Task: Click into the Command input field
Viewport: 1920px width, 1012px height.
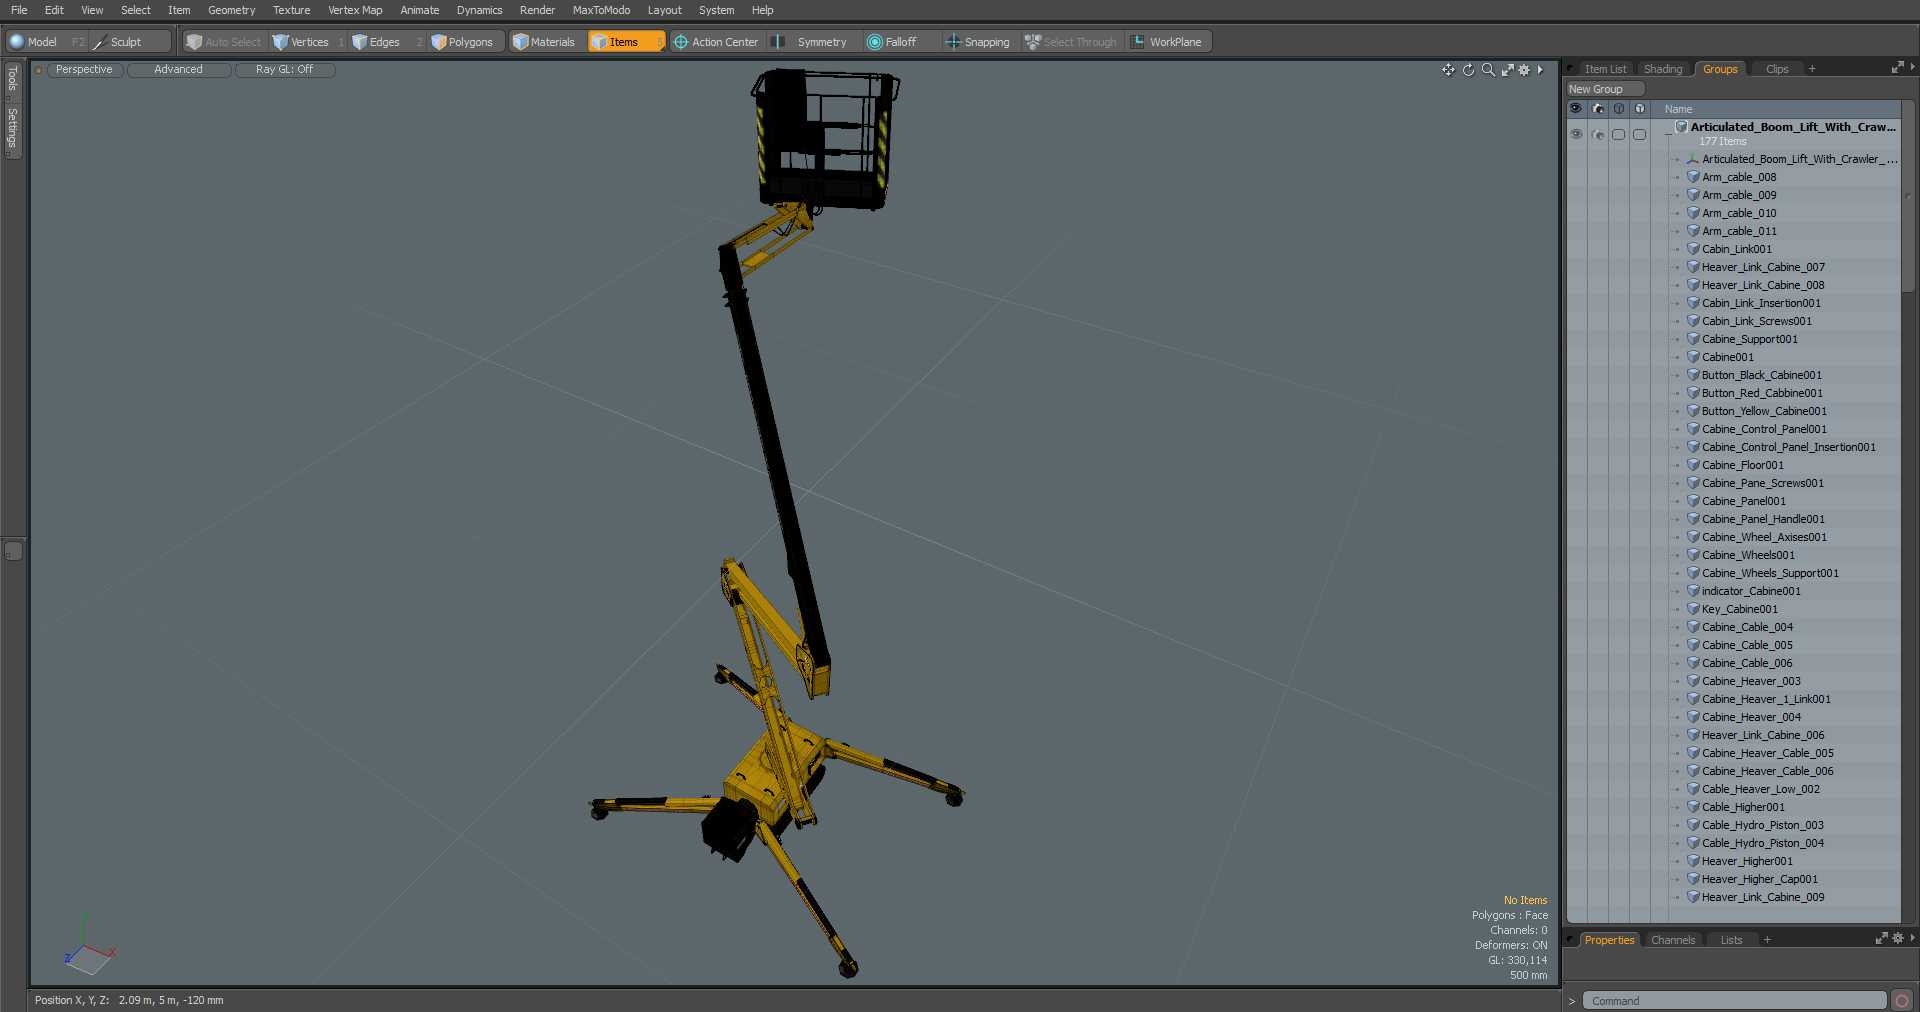Action: 1734,1000
